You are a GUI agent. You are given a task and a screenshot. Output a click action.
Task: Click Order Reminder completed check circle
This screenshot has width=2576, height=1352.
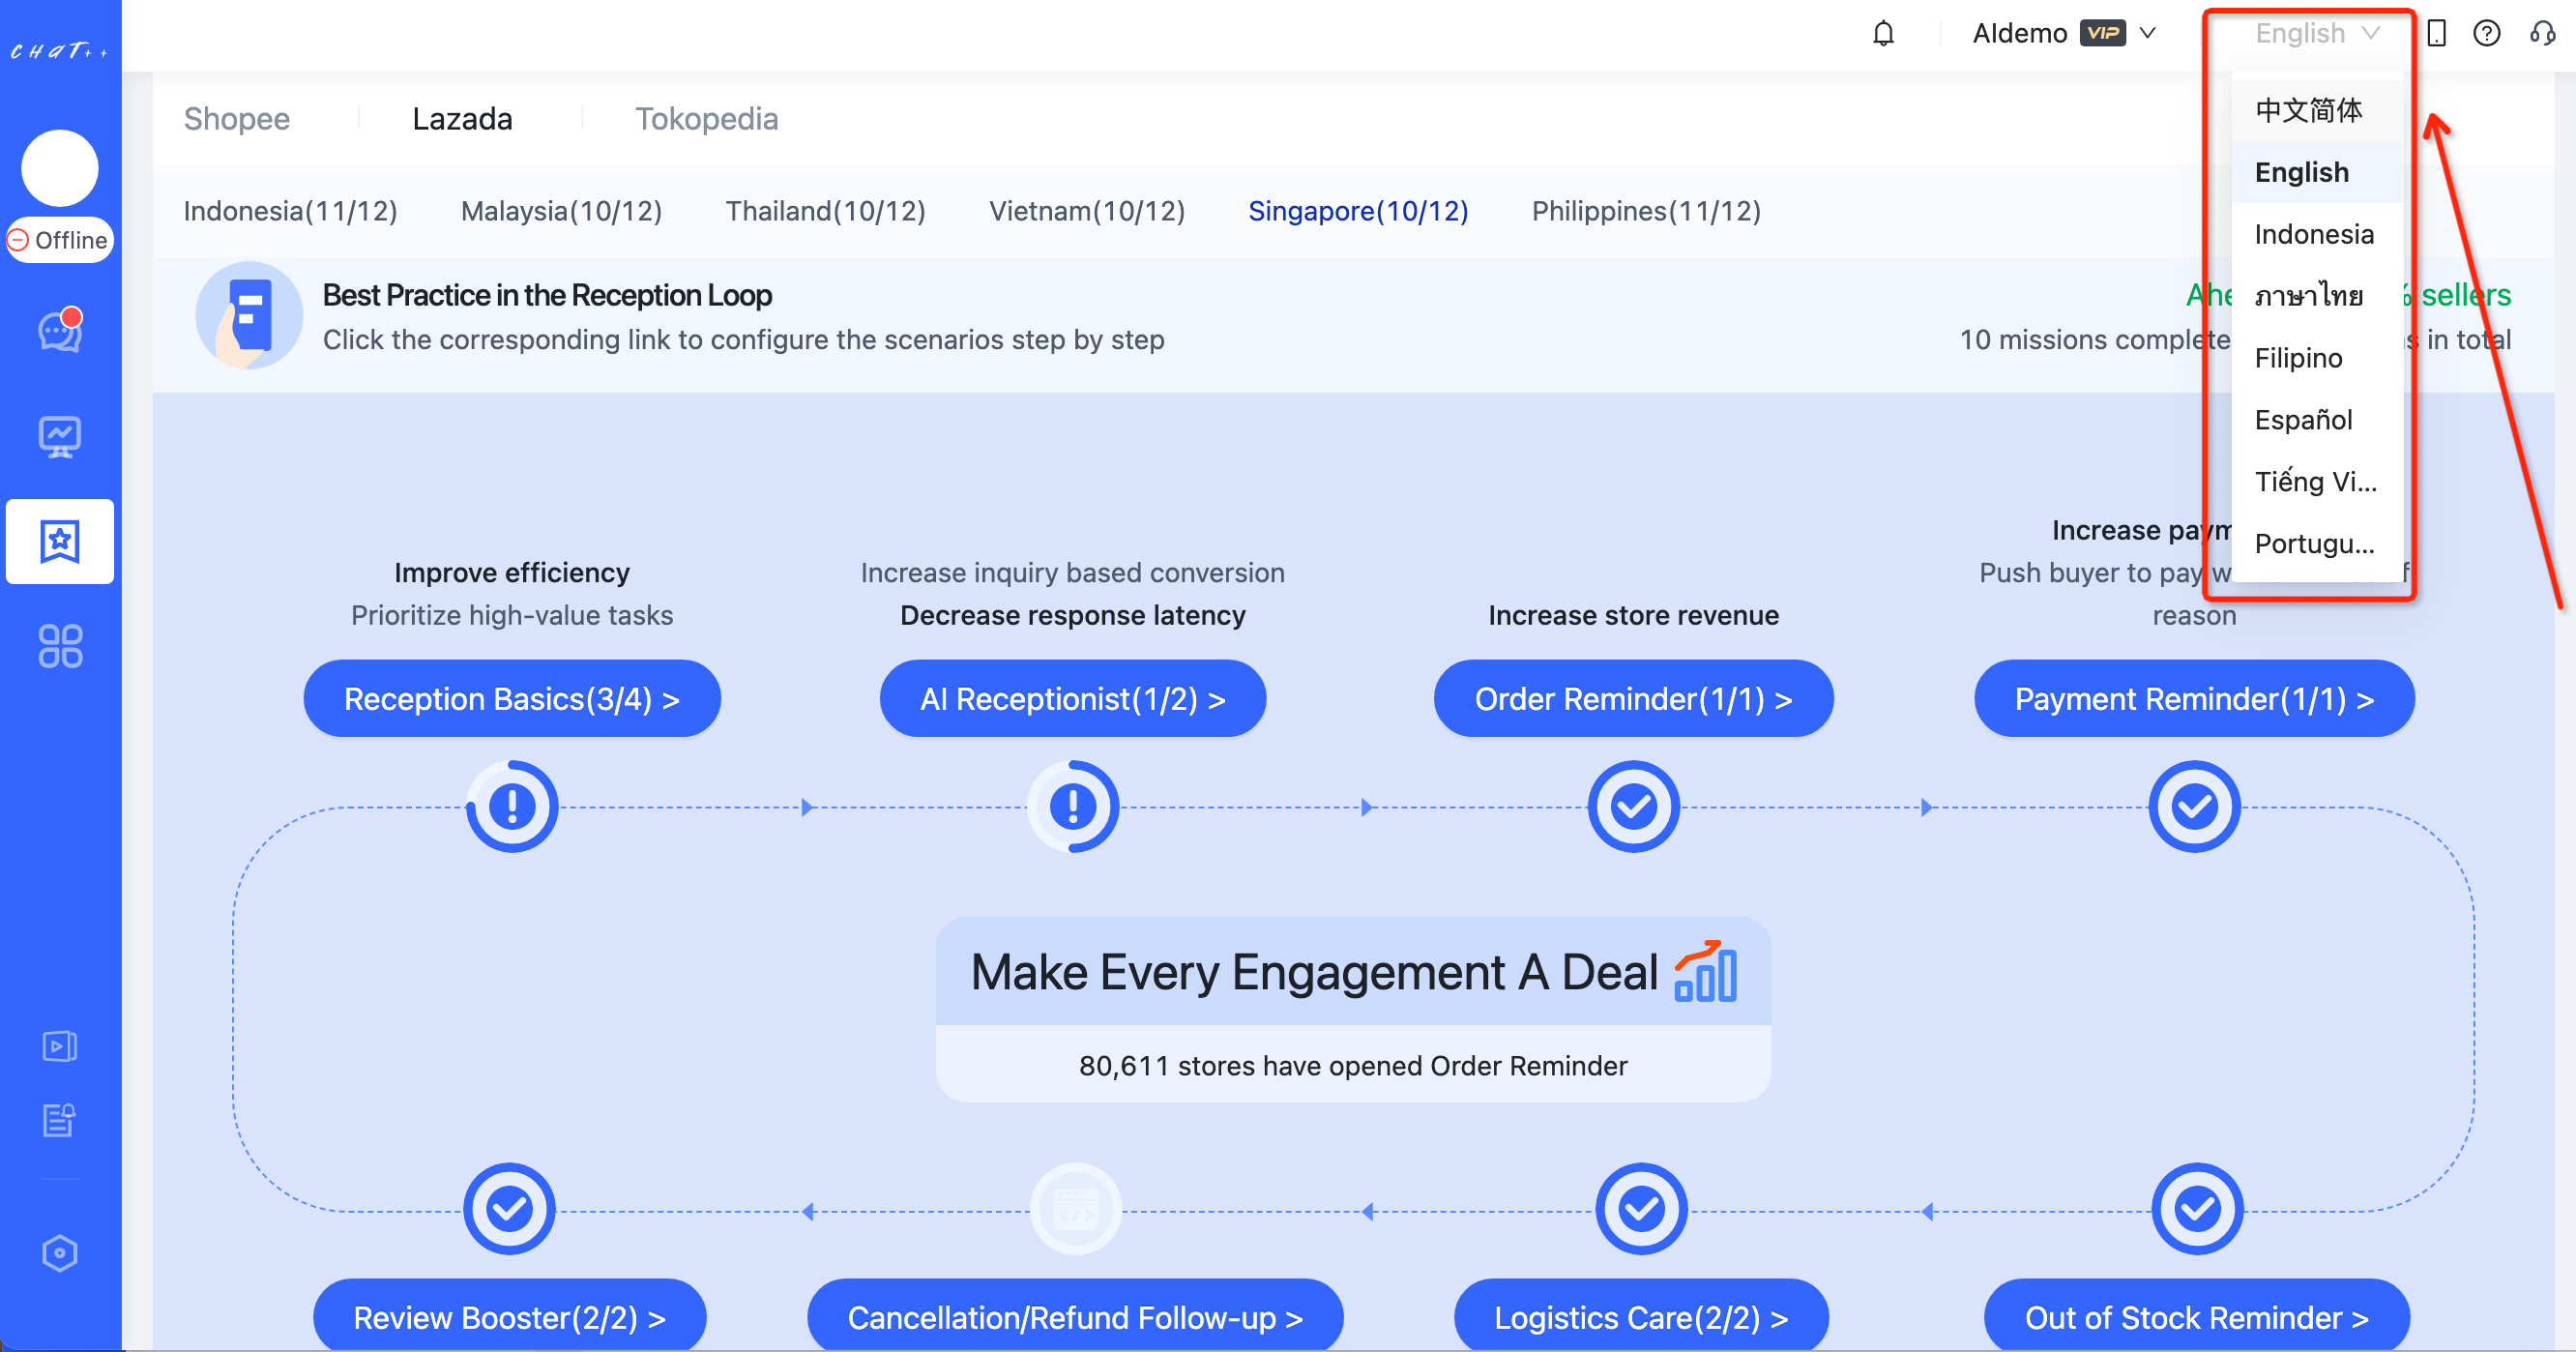1633,806
